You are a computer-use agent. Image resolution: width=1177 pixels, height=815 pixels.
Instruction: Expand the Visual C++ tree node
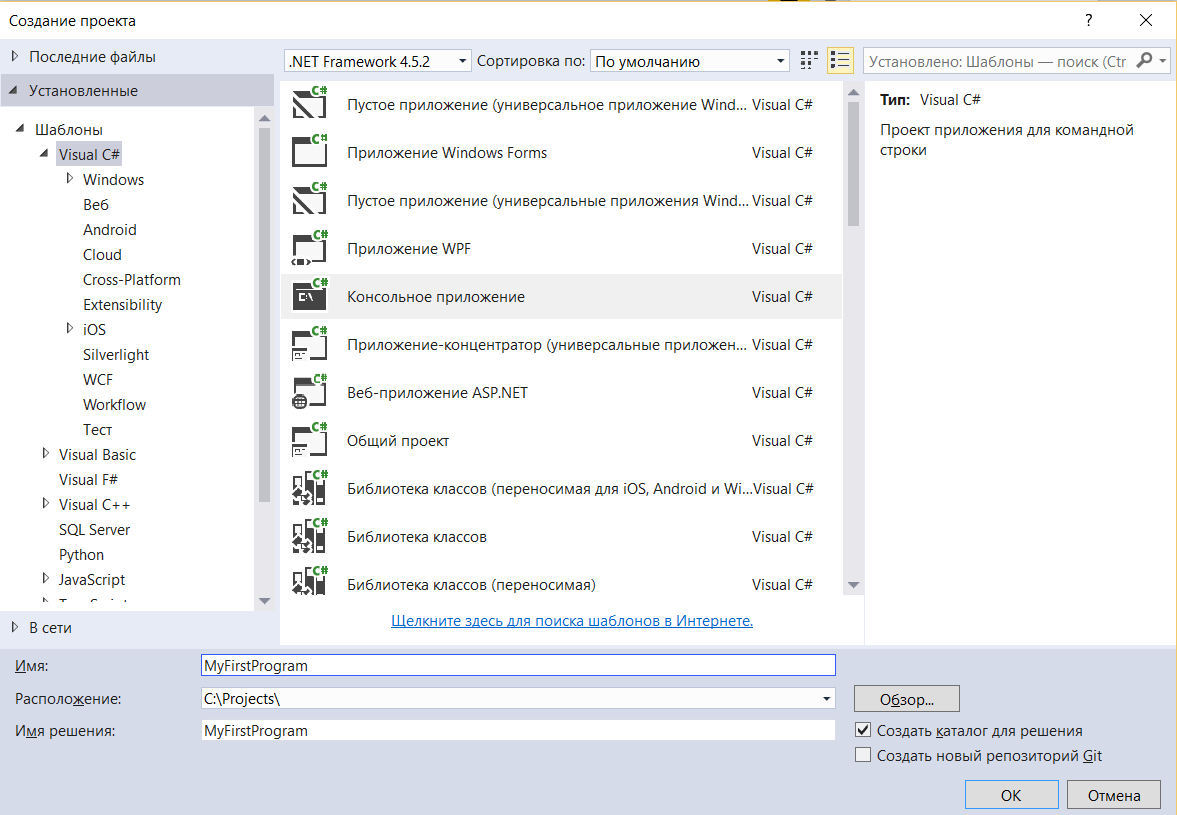(x=46, y=504)
